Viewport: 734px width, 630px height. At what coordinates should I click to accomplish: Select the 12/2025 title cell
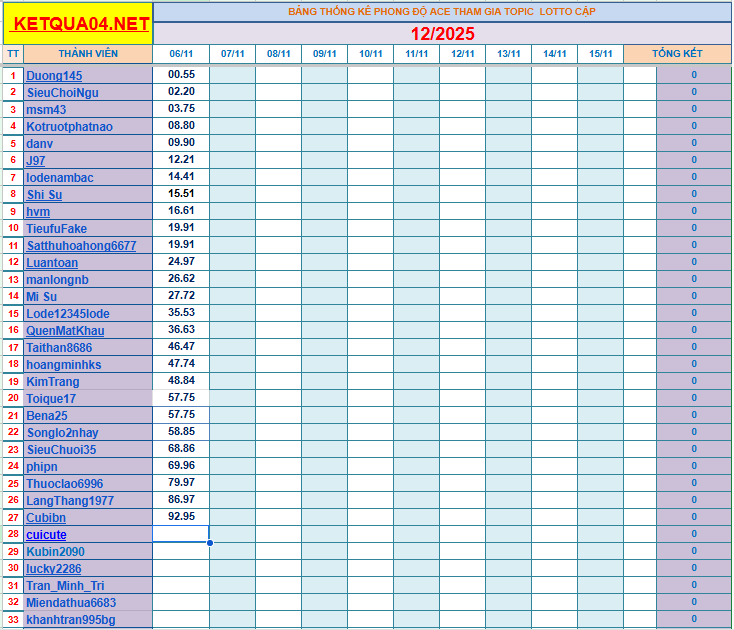coord(442,34)
